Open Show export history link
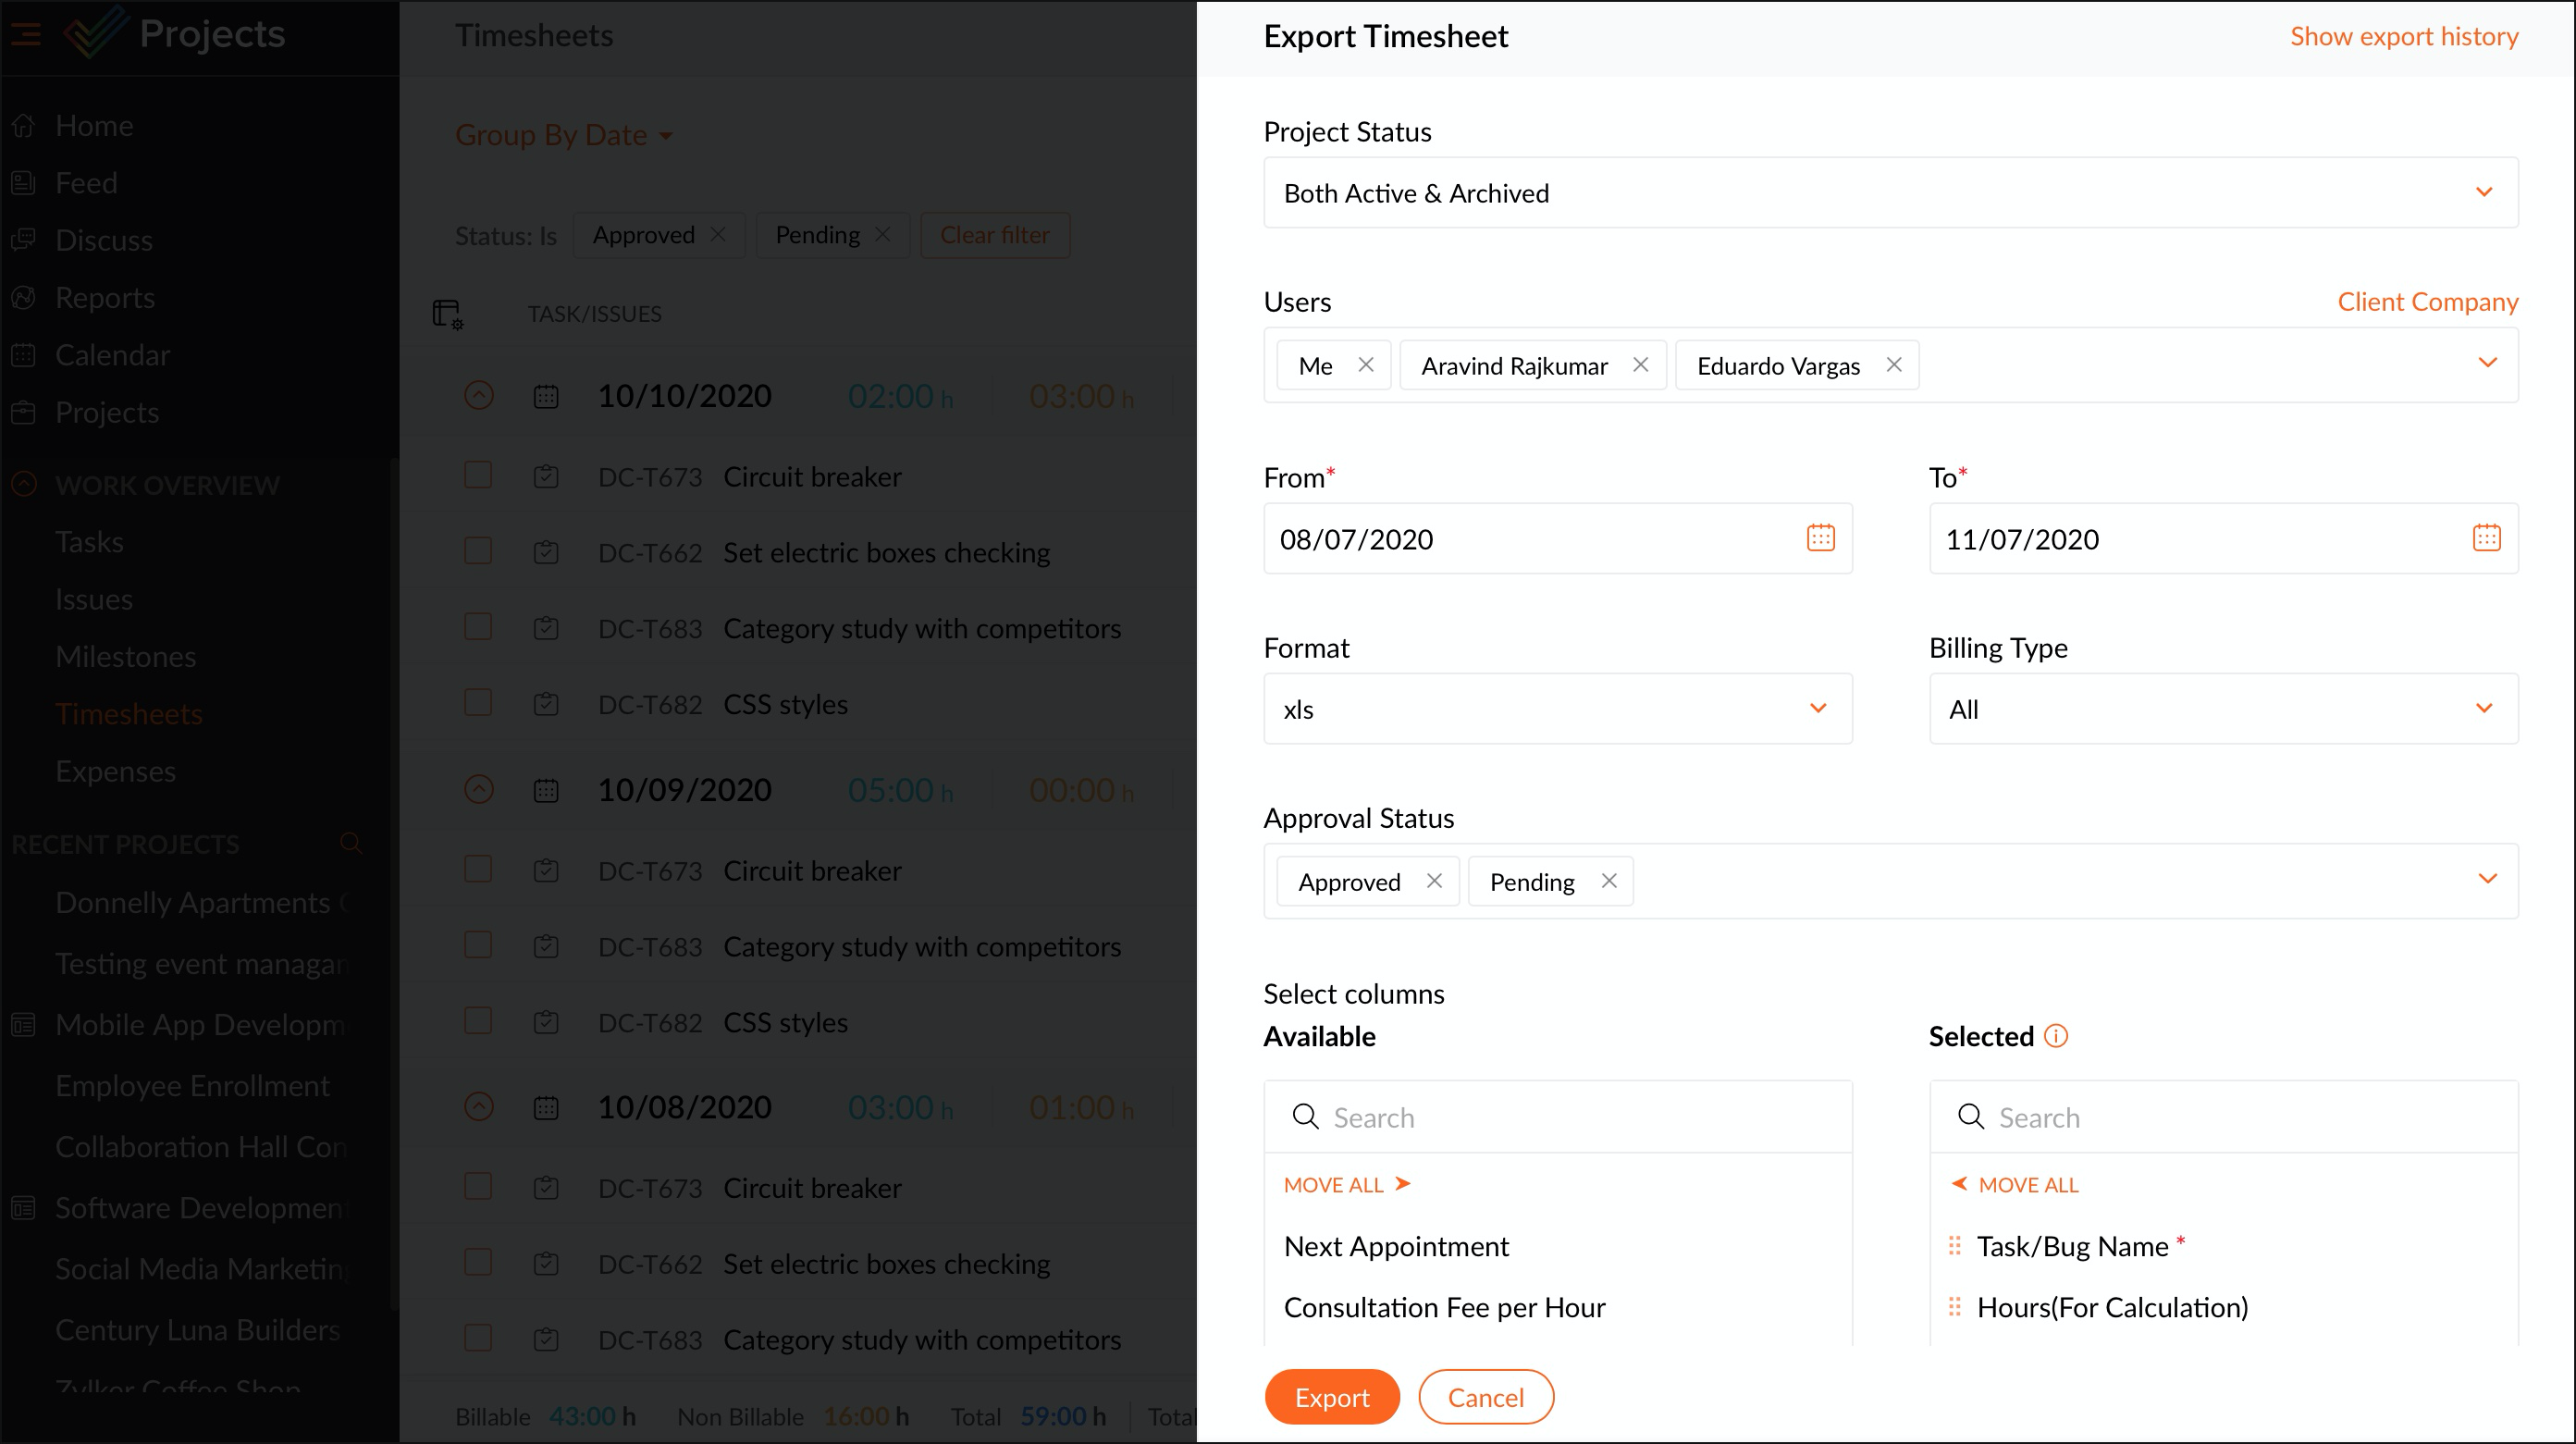Image resolution: width=2576 pixels, height=1444 pixels. tap(2403, 36)
